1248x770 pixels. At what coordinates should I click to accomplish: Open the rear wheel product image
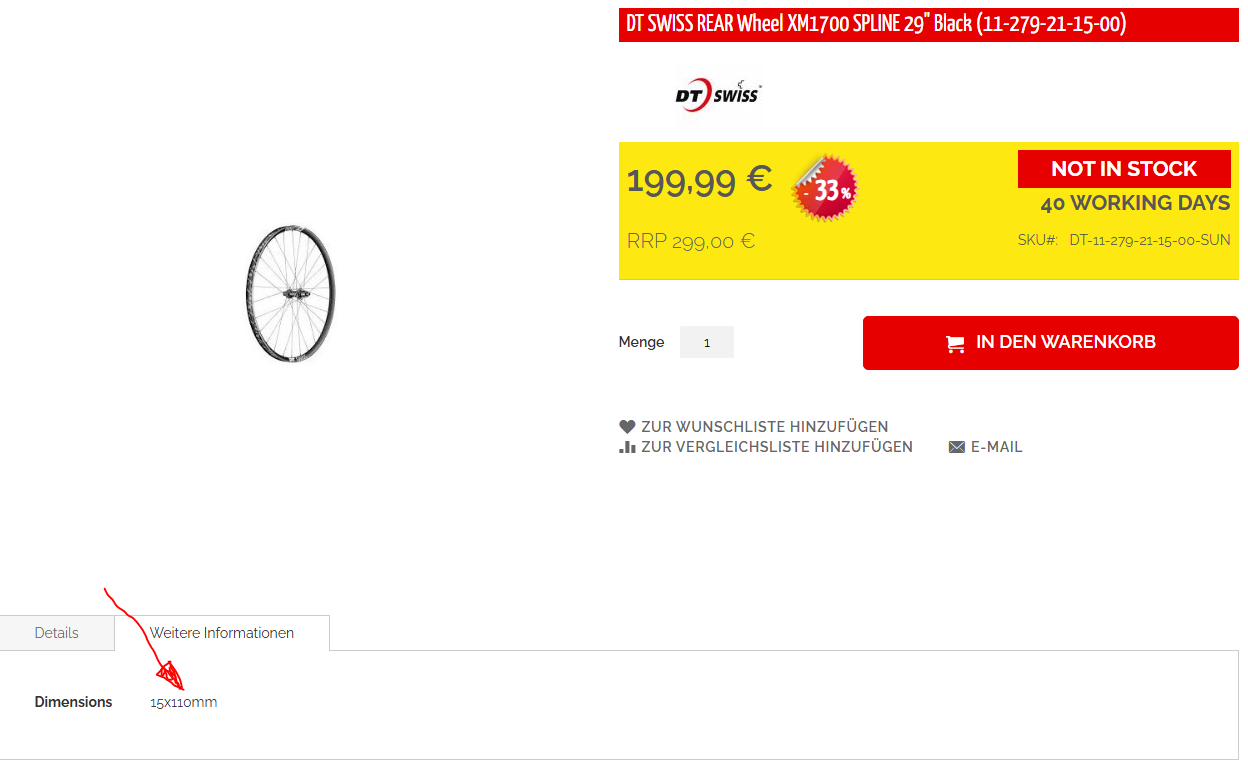(x=290, y=294)
